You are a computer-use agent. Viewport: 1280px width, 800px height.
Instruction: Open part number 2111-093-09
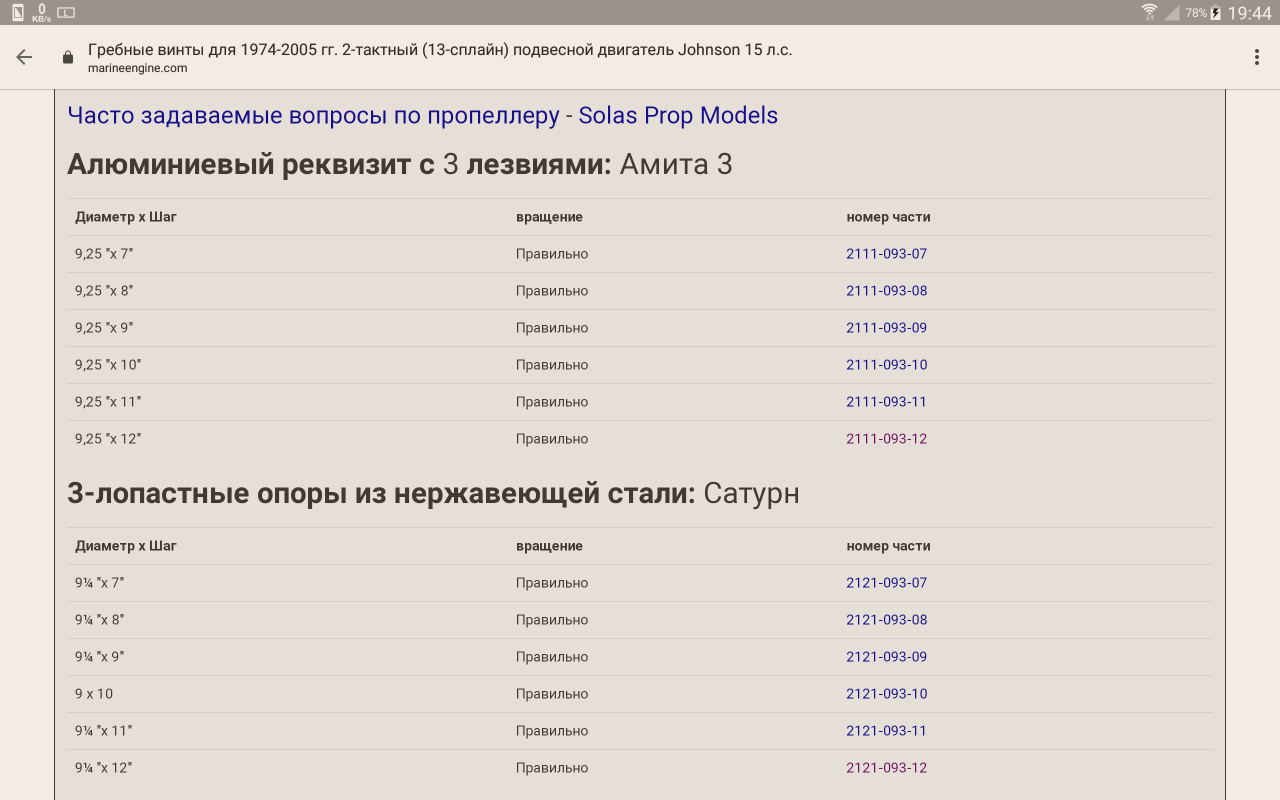point(886,328)
